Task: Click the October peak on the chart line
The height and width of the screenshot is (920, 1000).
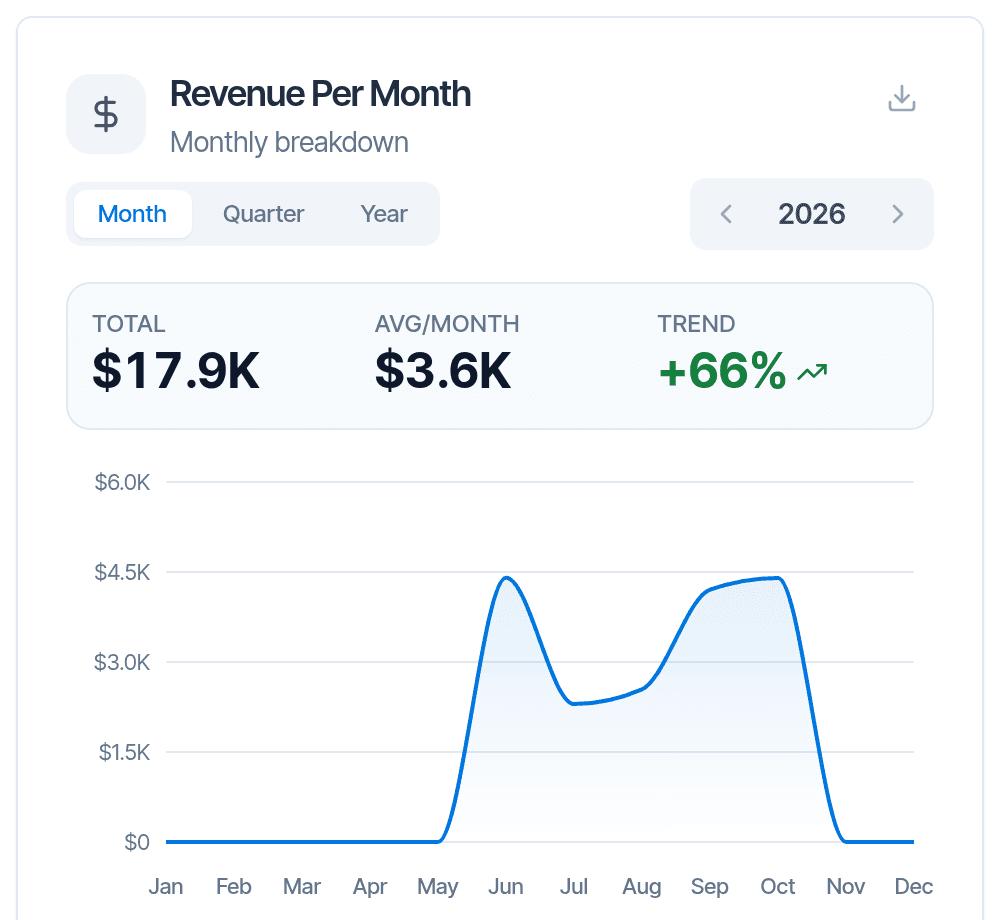Action: tap(777, 578)
